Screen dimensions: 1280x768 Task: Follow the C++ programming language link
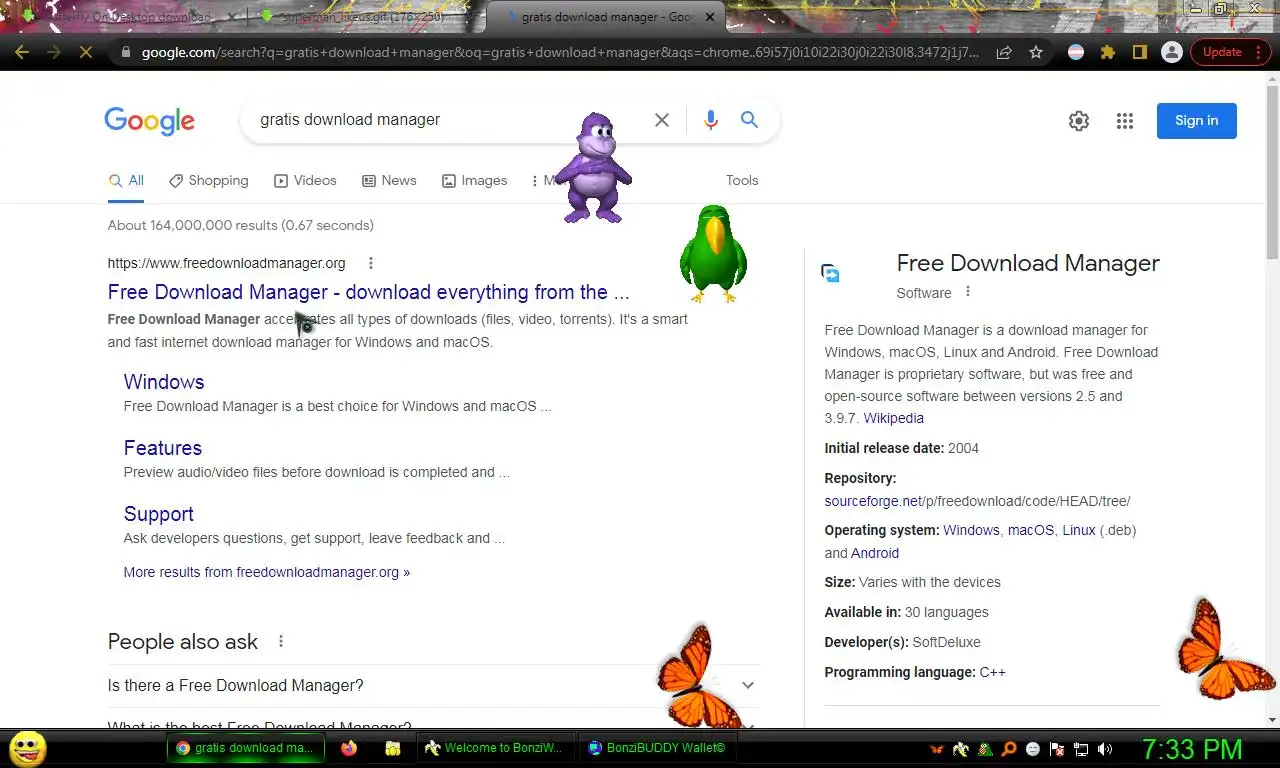click(x=993, y=672)
